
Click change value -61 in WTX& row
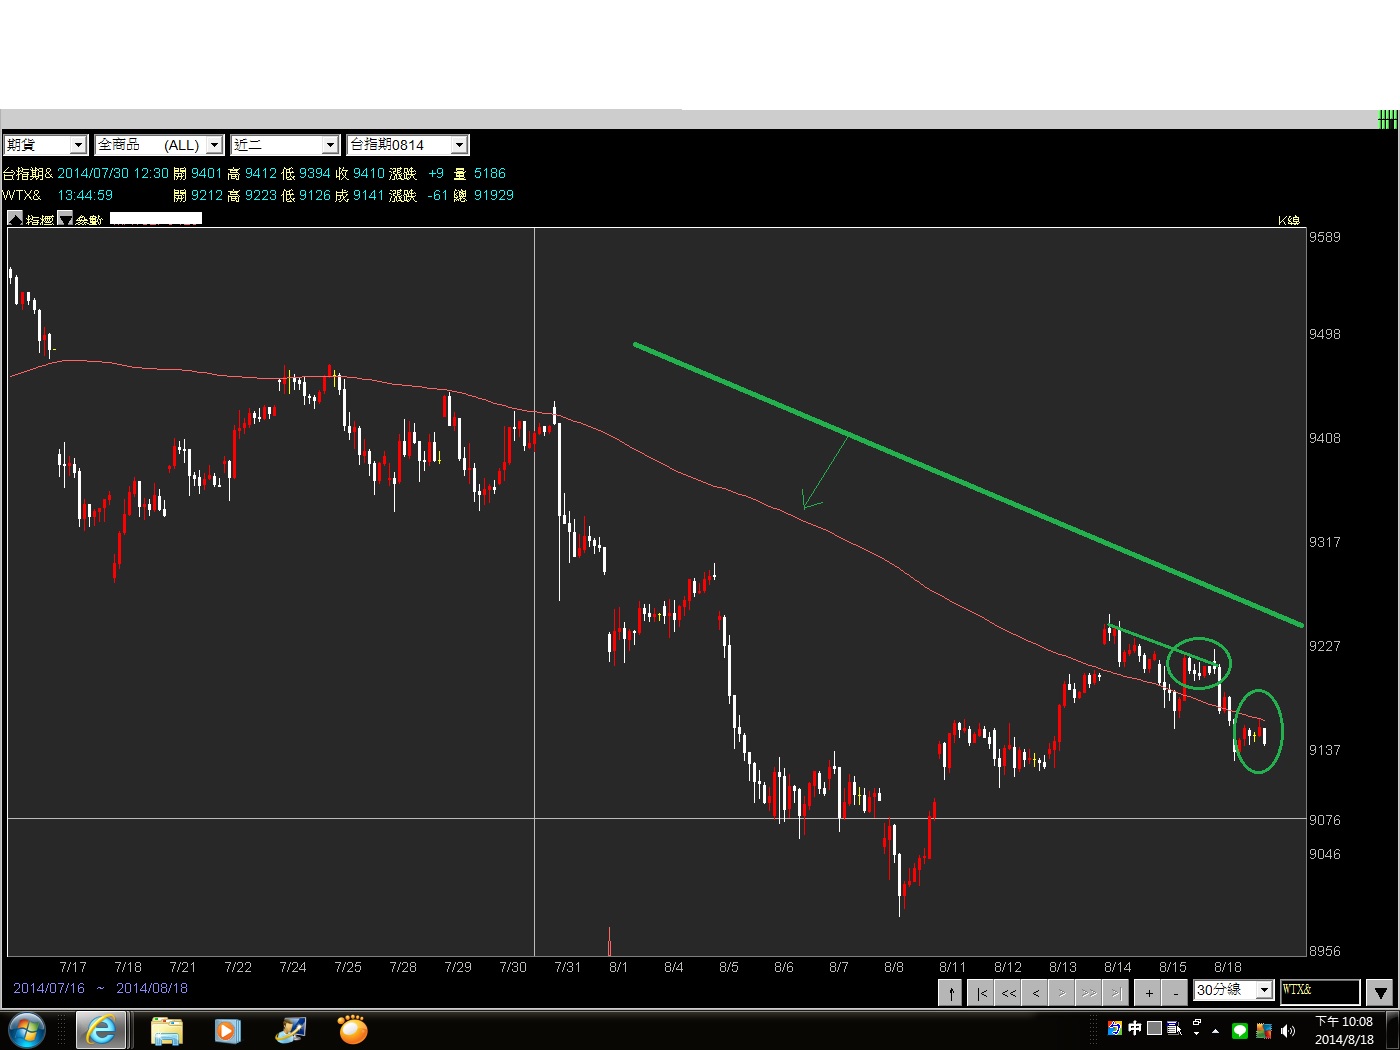(x=438, y=195)
